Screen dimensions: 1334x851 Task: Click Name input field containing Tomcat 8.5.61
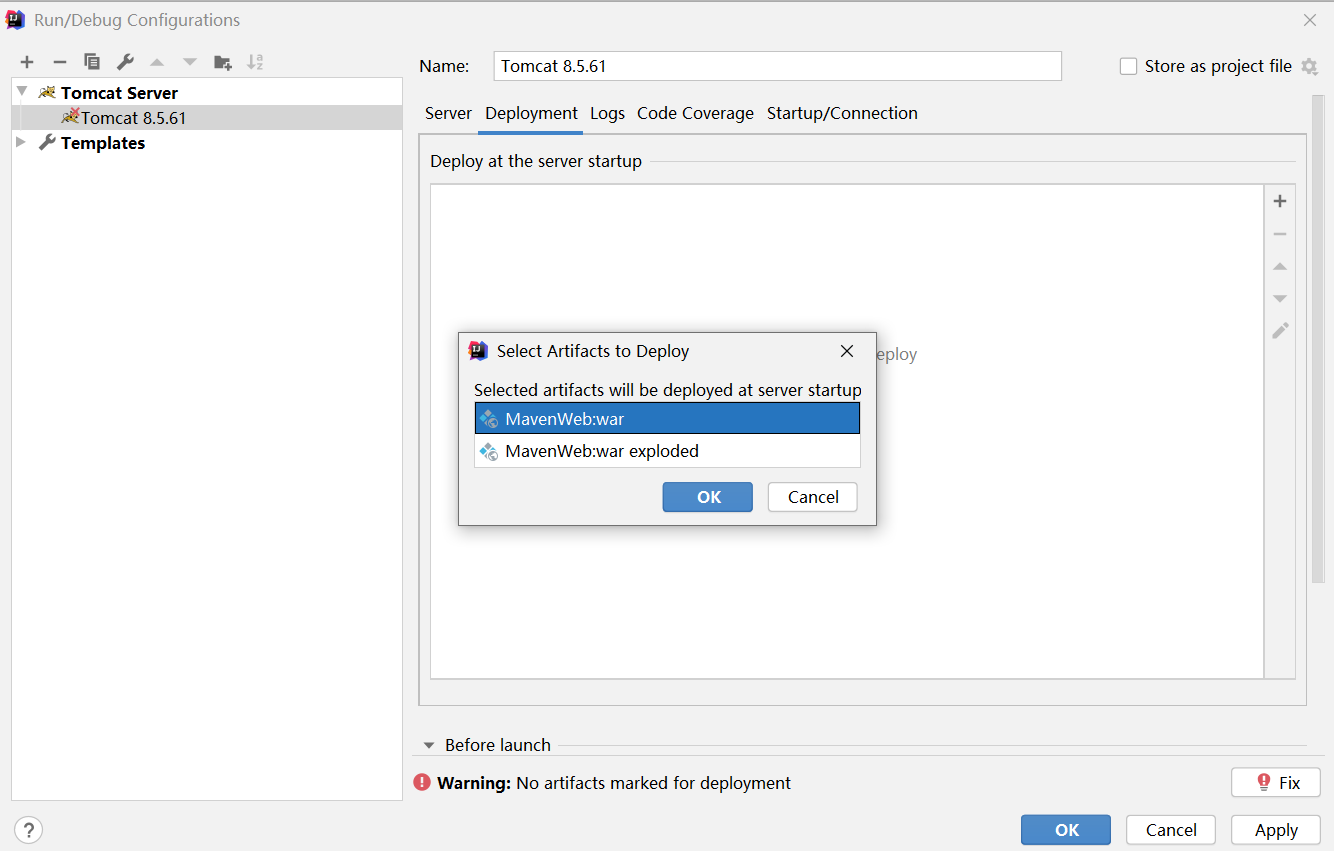coord(778,66)
